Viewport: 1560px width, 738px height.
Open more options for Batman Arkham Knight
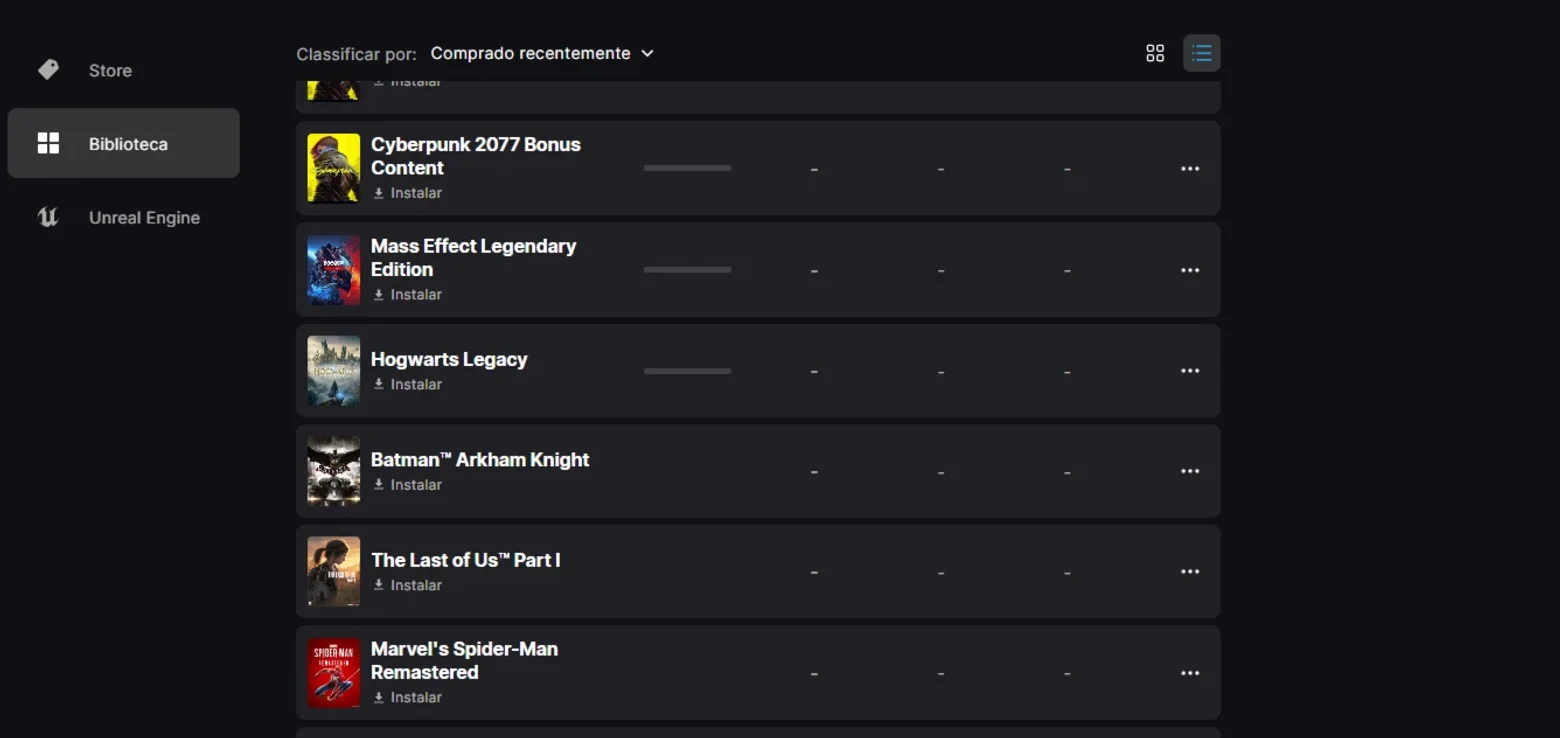[1190, 471]
